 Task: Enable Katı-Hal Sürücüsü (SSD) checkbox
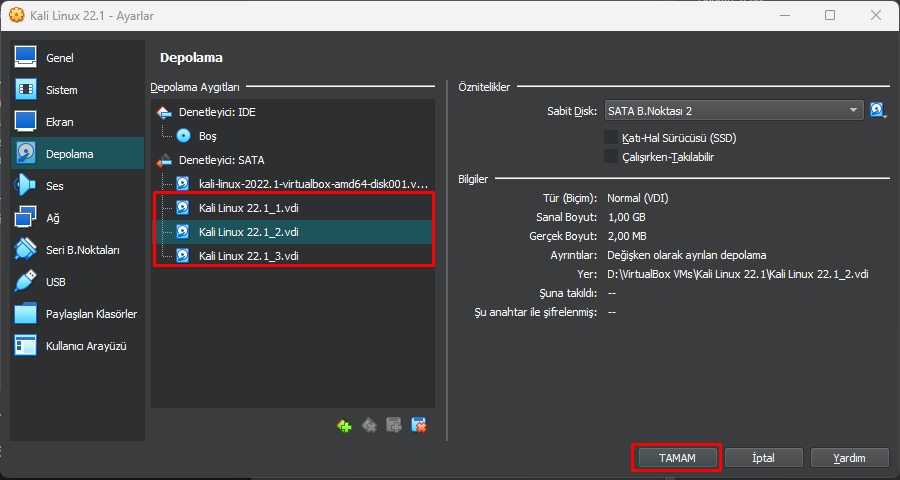click(611, 138)
